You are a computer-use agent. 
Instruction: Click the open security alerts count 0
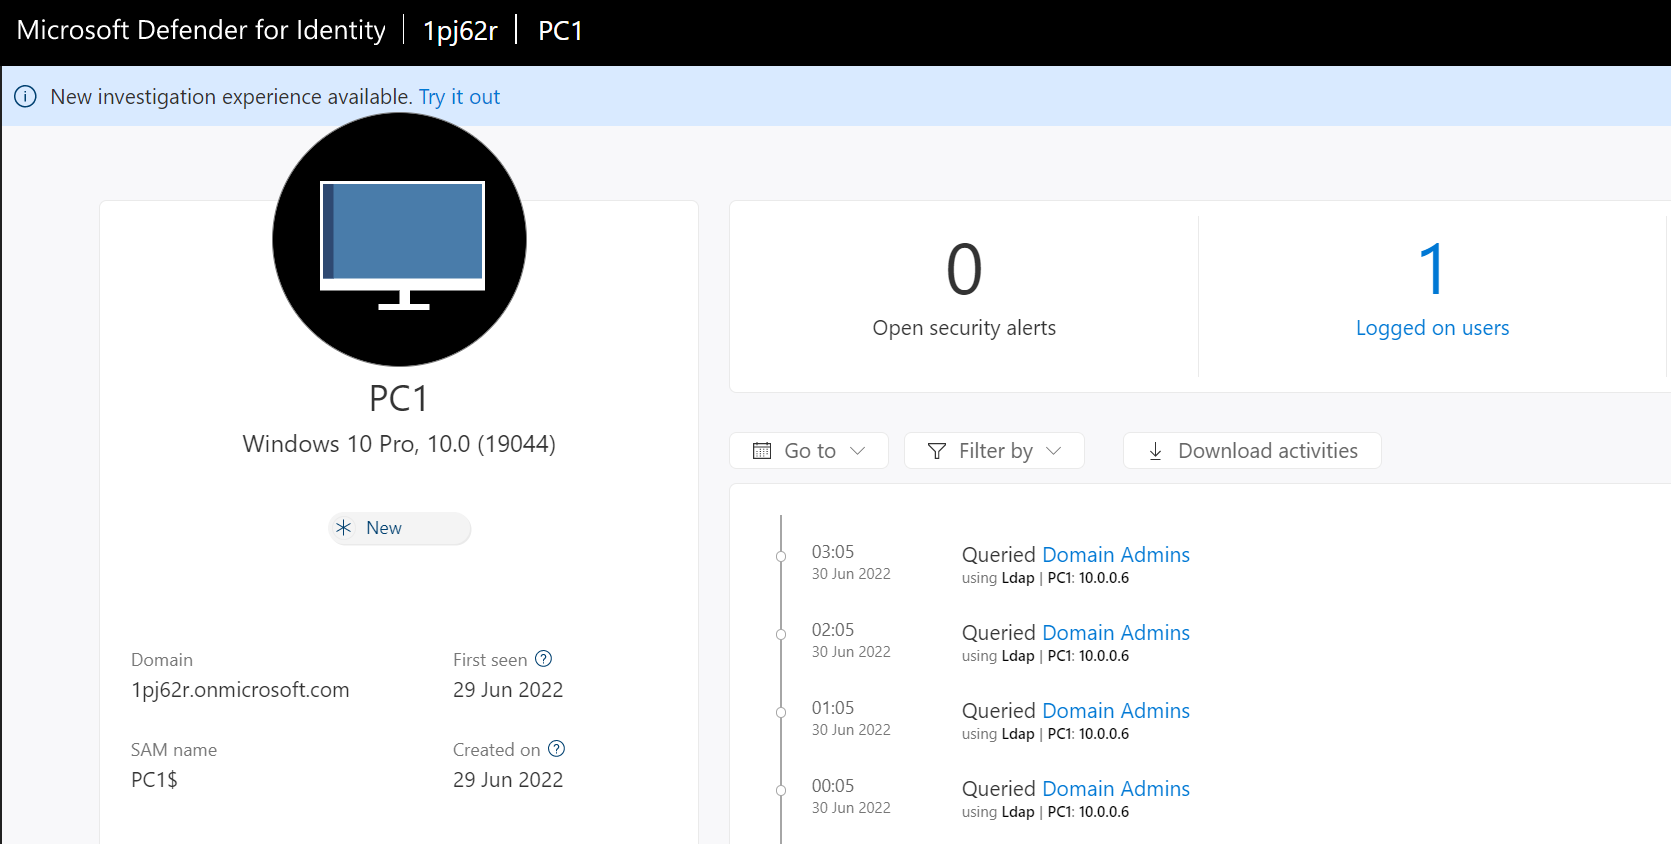coord(964,269)
